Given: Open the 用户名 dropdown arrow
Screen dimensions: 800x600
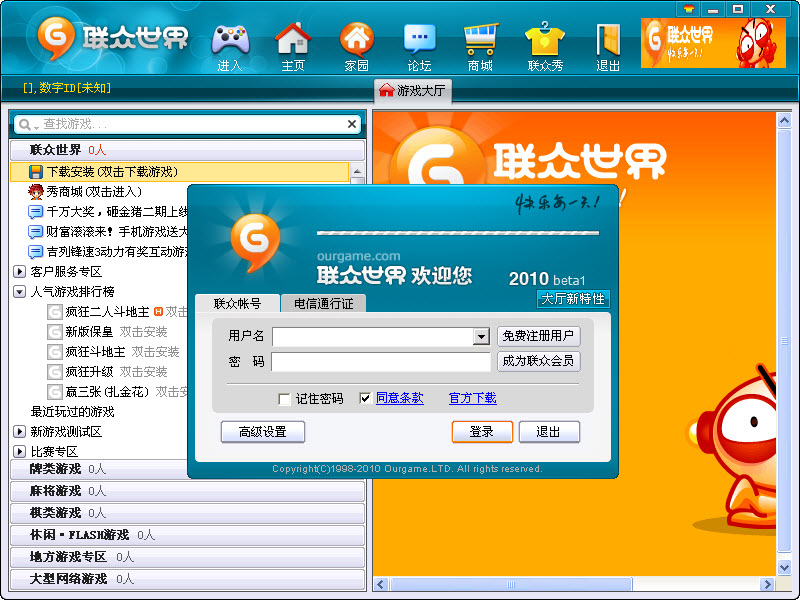Looking at the screenshot, I should tap(481, 336).
